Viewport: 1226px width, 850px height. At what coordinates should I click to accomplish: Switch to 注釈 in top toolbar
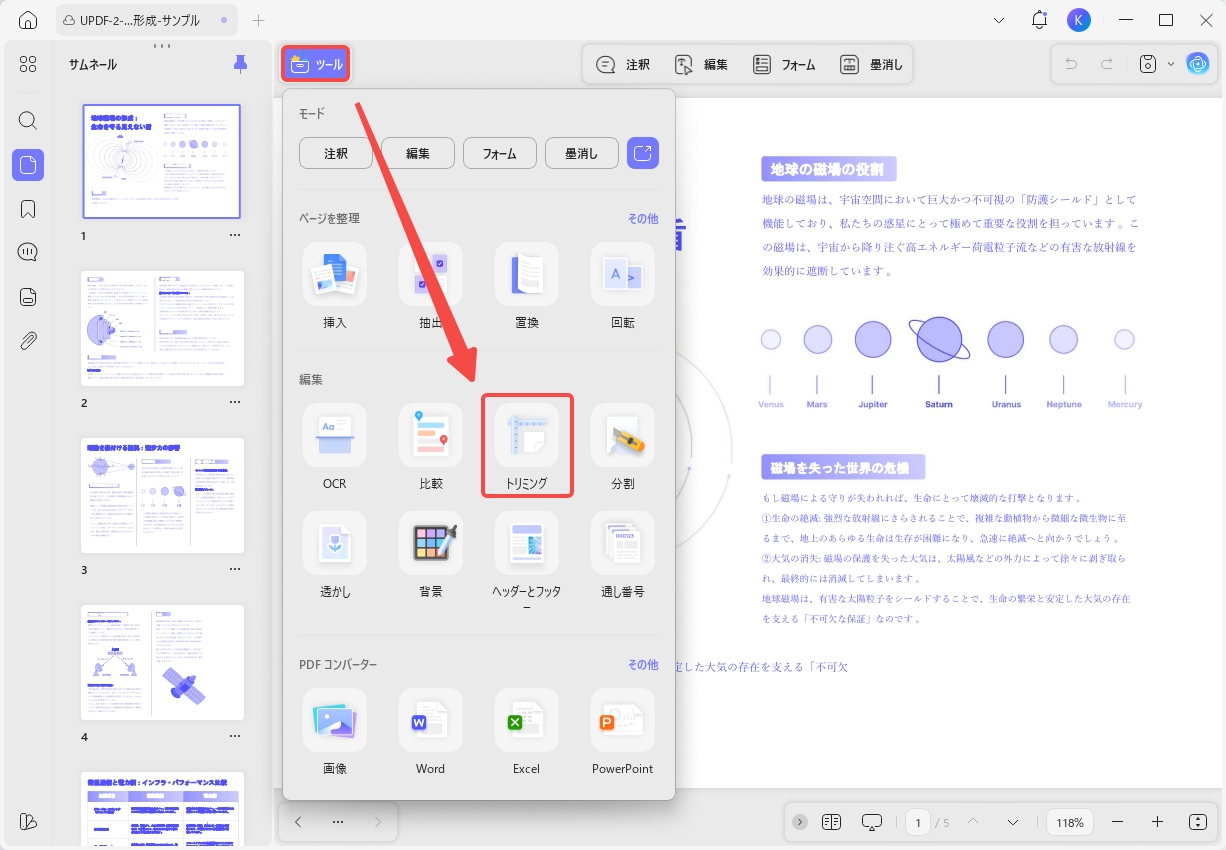[623, 64]
